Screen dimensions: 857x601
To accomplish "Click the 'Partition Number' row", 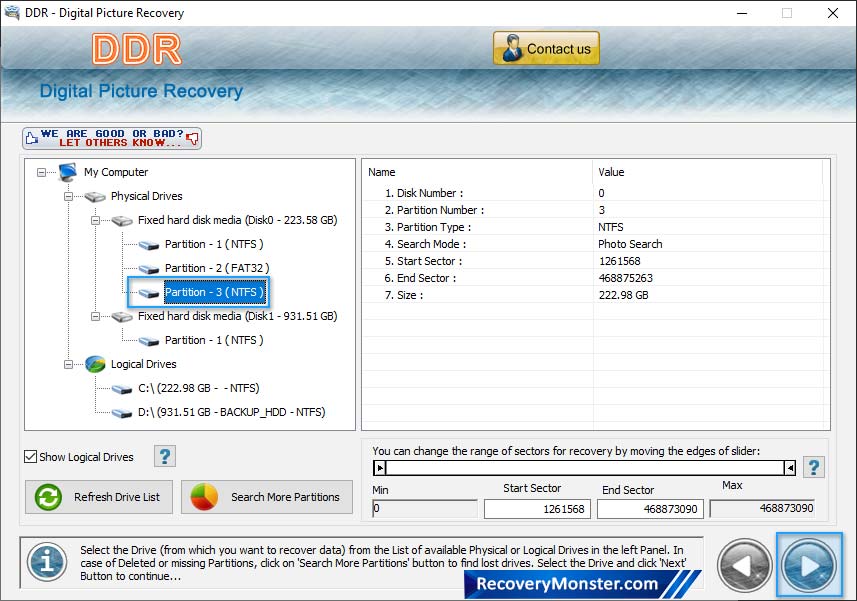I will [593, 210].
